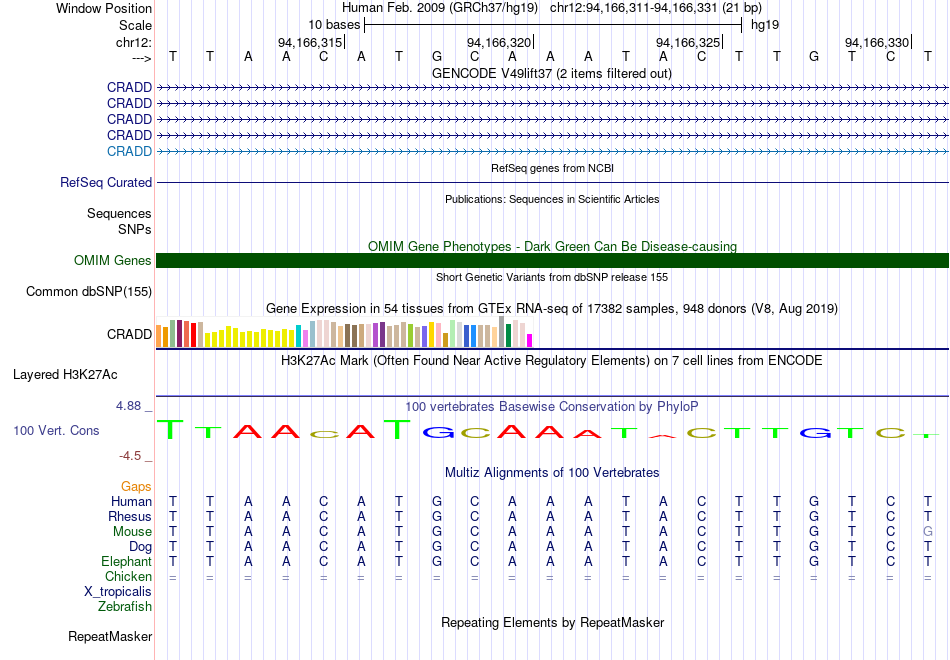Open the GENCODE V49lift37 track title
The width and height of the screenshot is (950, 660).
pyautogui.click(x=551, y=73)
